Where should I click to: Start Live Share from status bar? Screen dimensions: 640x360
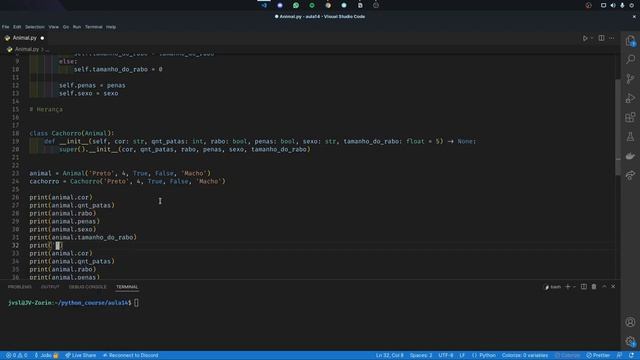point(81,356)
